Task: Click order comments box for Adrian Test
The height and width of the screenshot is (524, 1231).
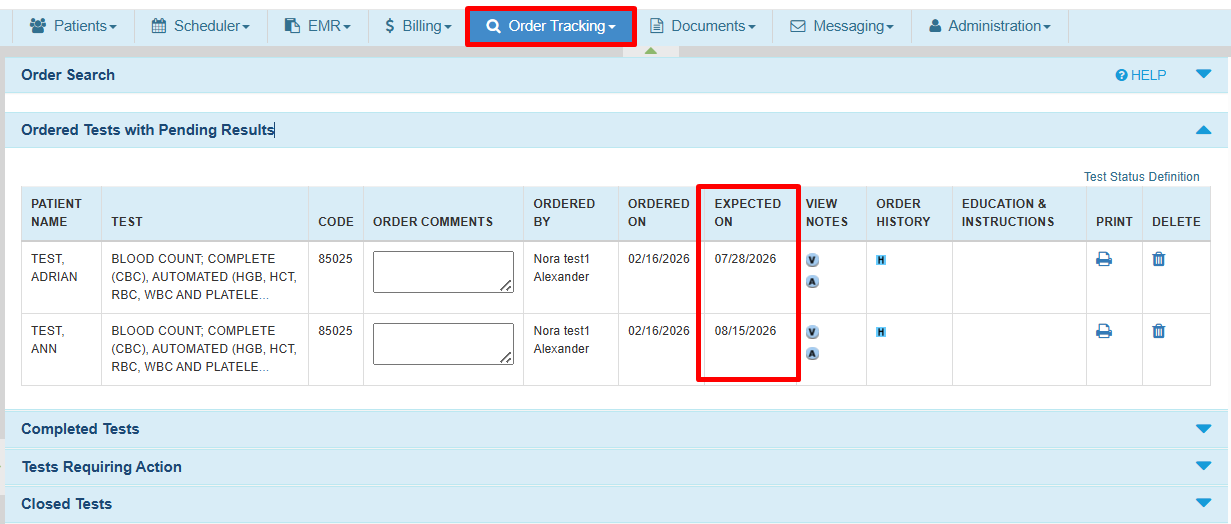Action: [442, 271]
